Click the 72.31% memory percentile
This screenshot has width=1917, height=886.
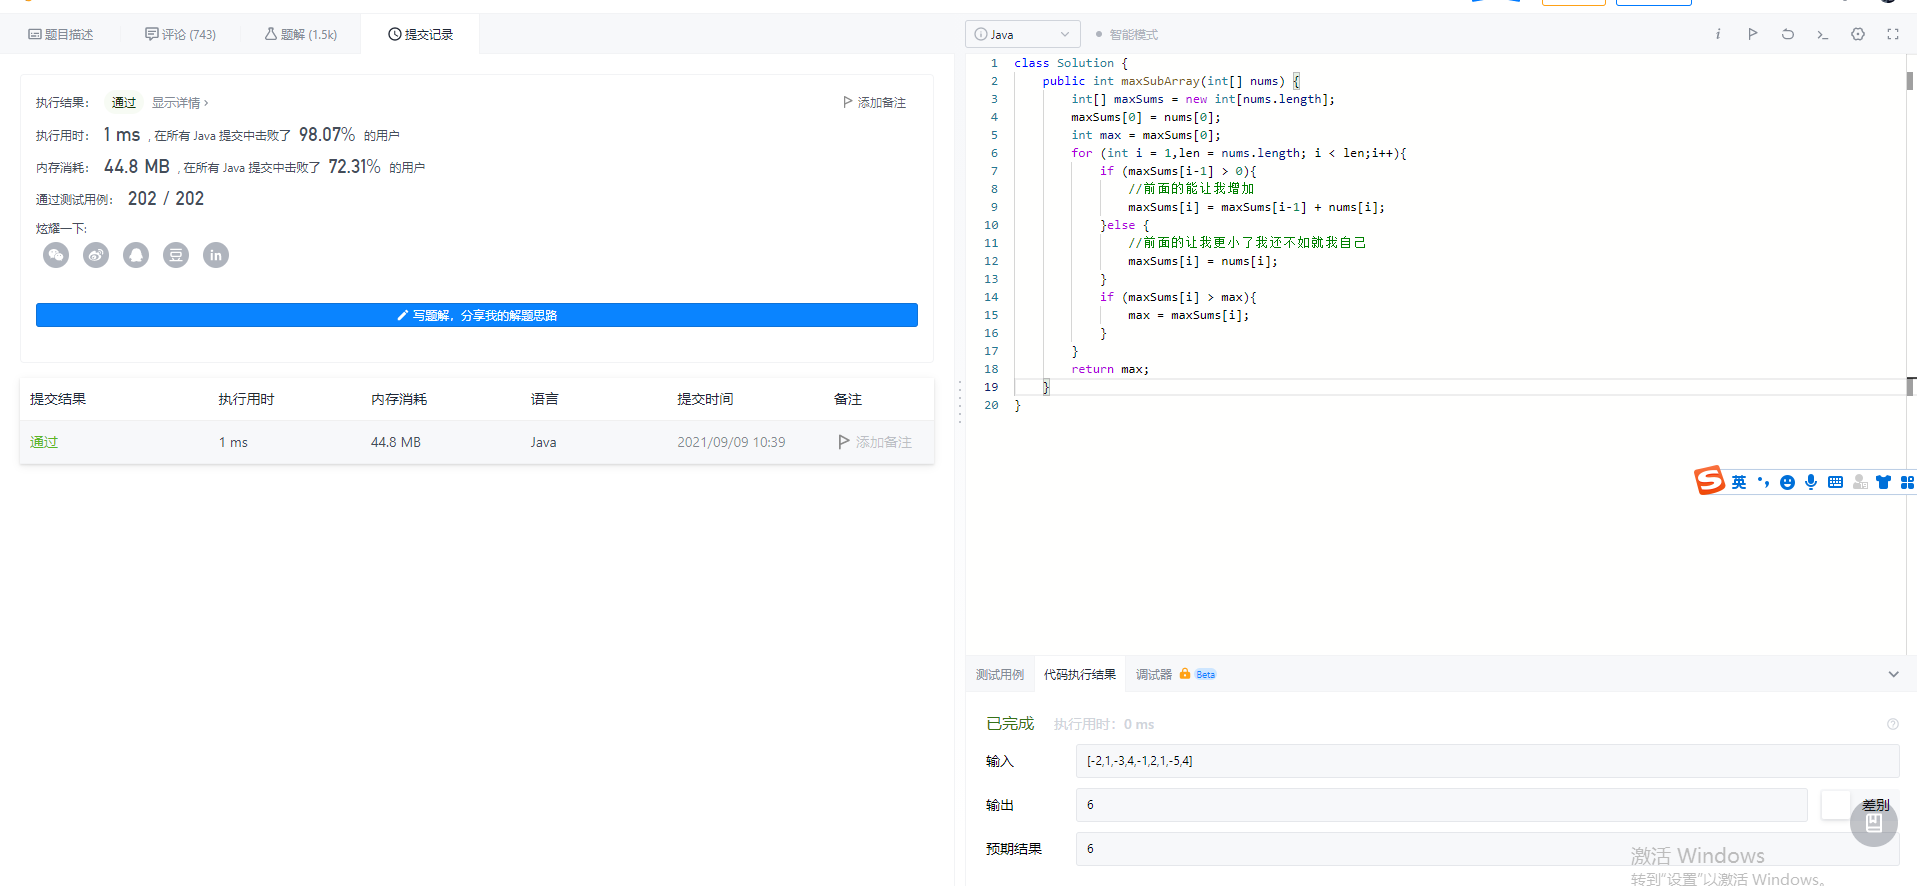pos(354,167)
